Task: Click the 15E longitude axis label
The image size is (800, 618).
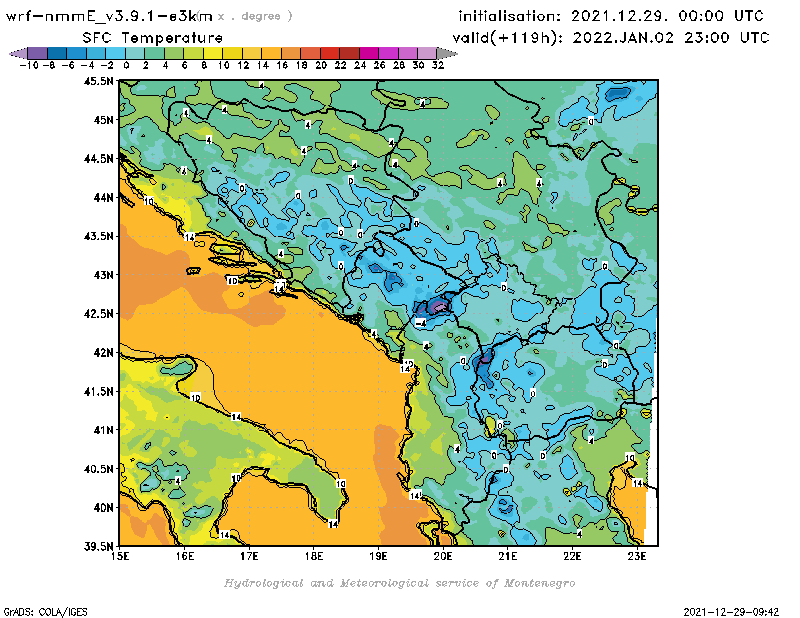Action: [120, 556]
